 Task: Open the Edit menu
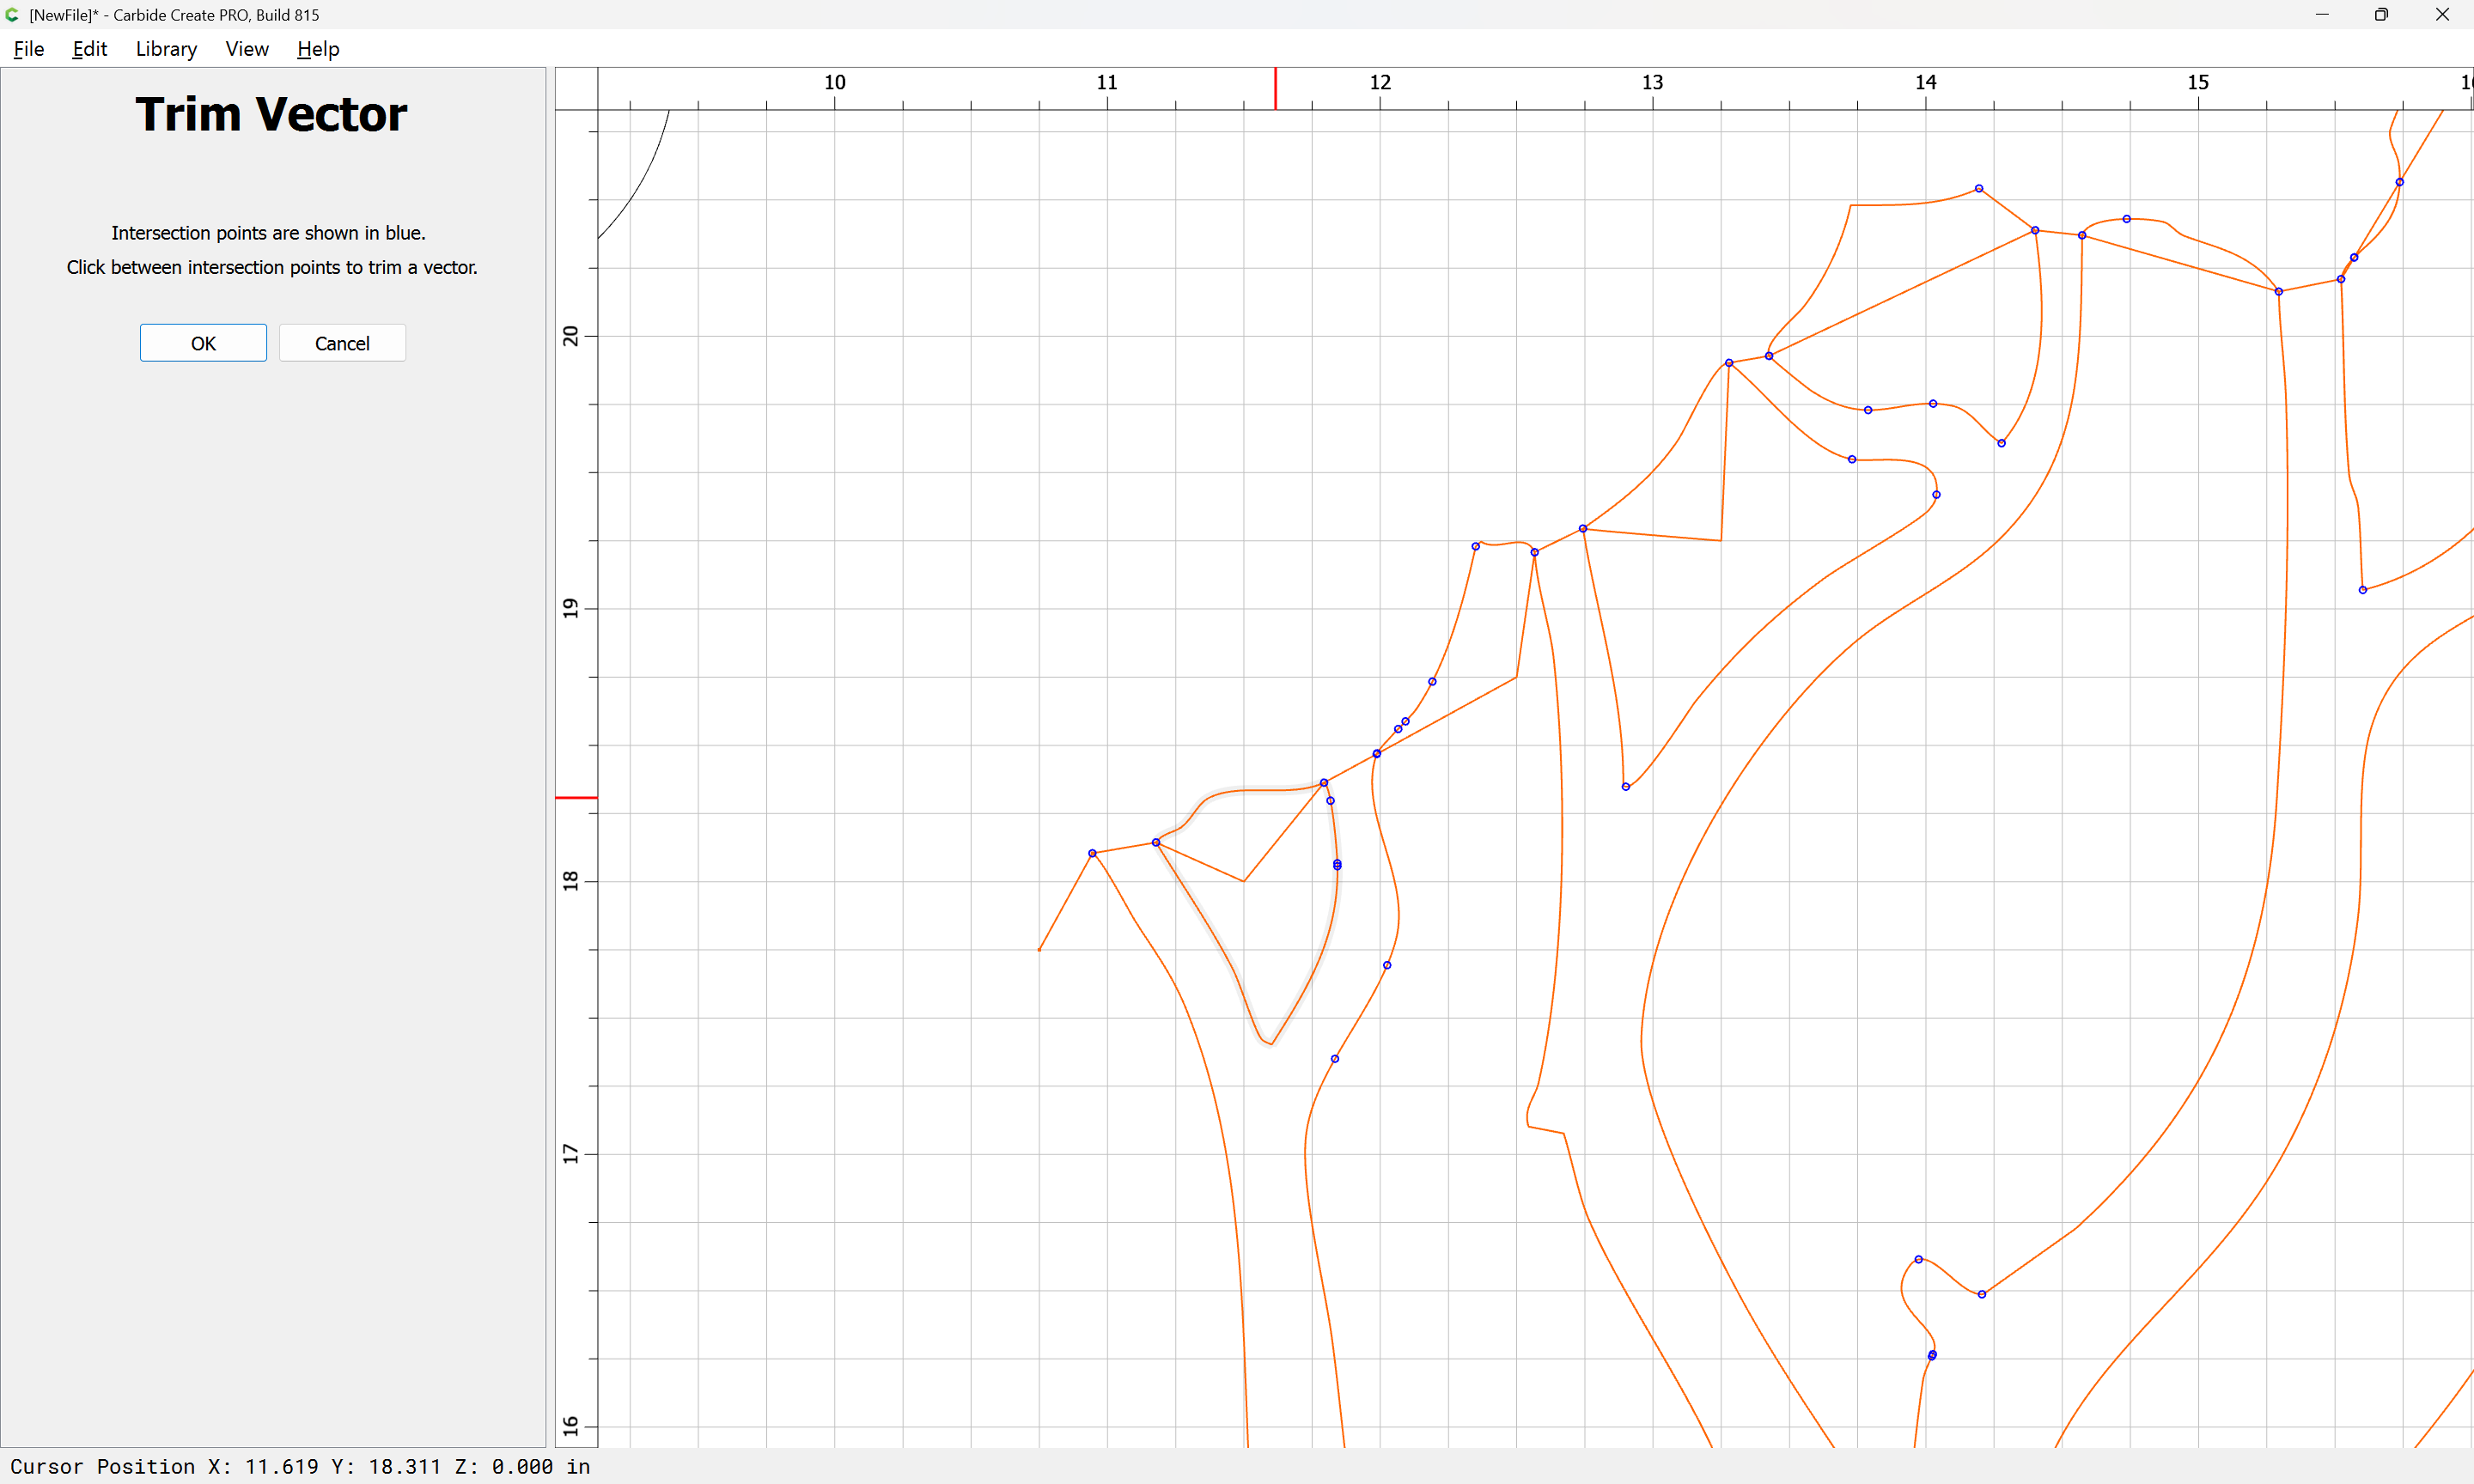pyautogui.click(x=89, y=49)
